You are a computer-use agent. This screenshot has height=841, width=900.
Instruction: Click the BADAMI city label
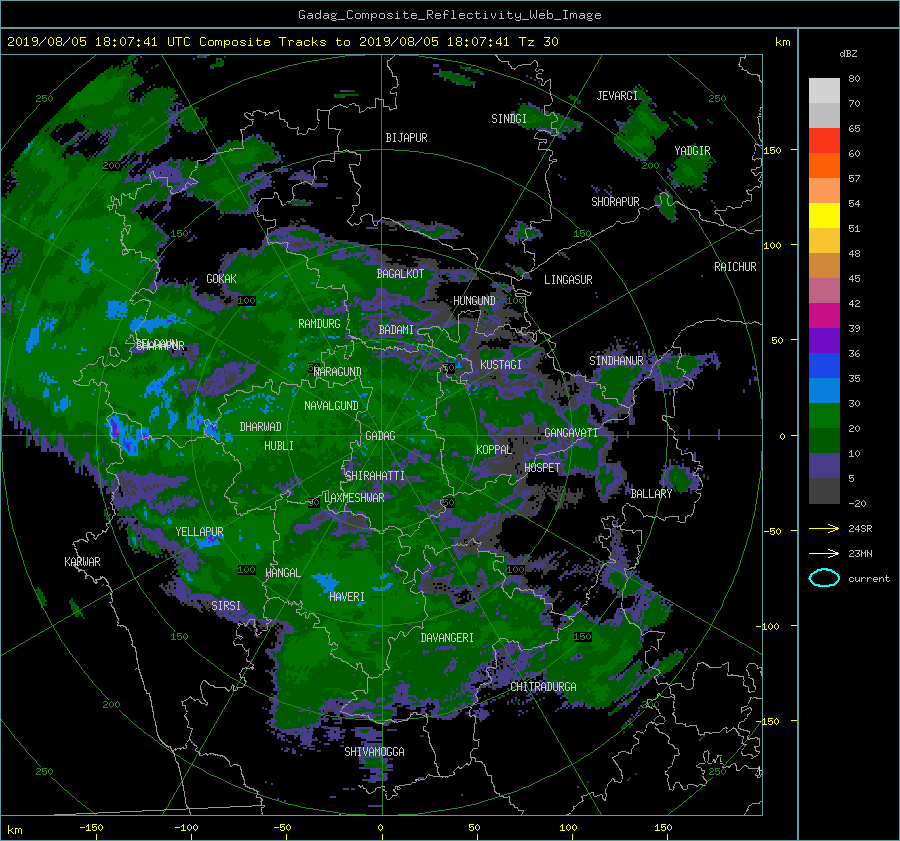(x=396, y=330)
